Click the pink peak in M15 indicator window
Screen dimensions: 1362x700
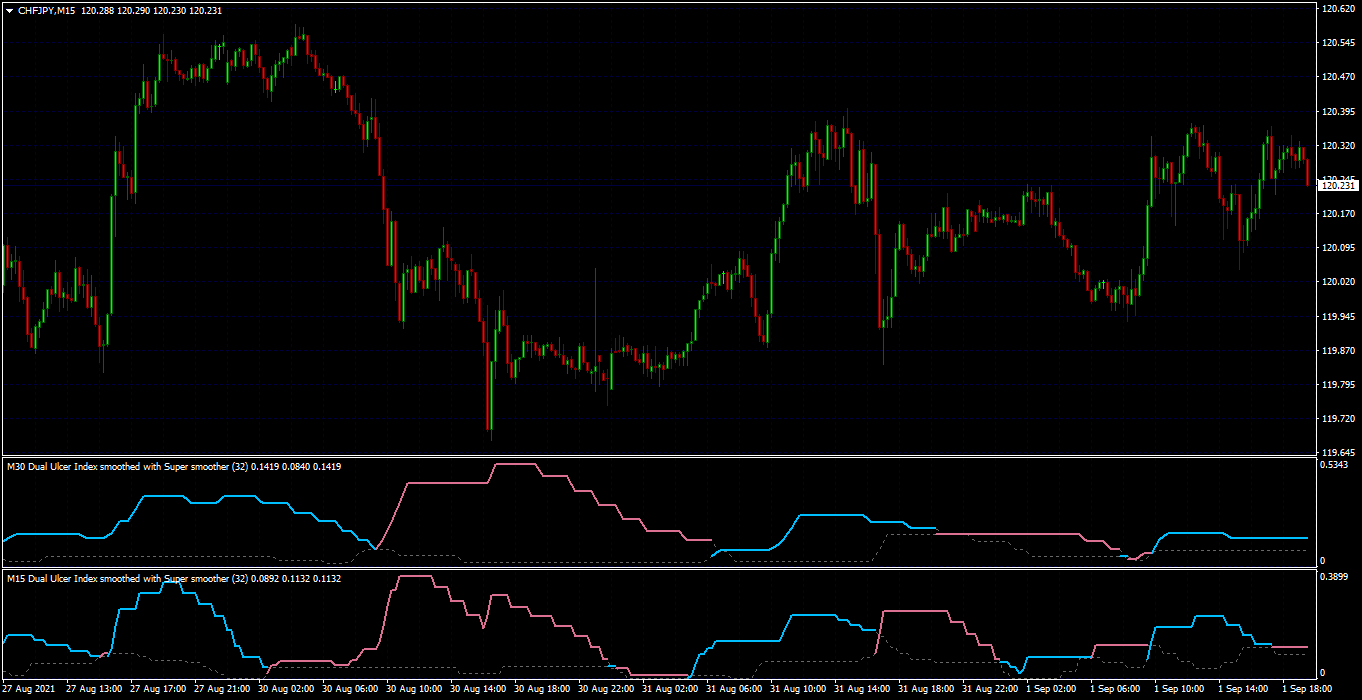tap(414, 577)
